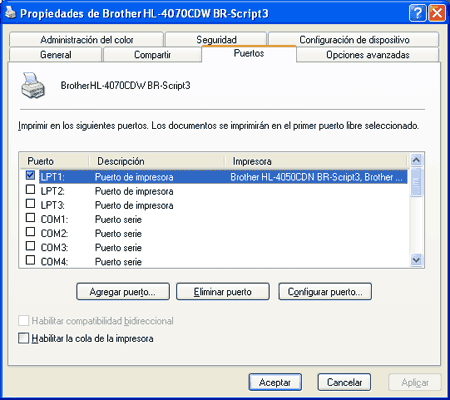
Task: Click Eliminar puerto button
Action: pos(223,292)
